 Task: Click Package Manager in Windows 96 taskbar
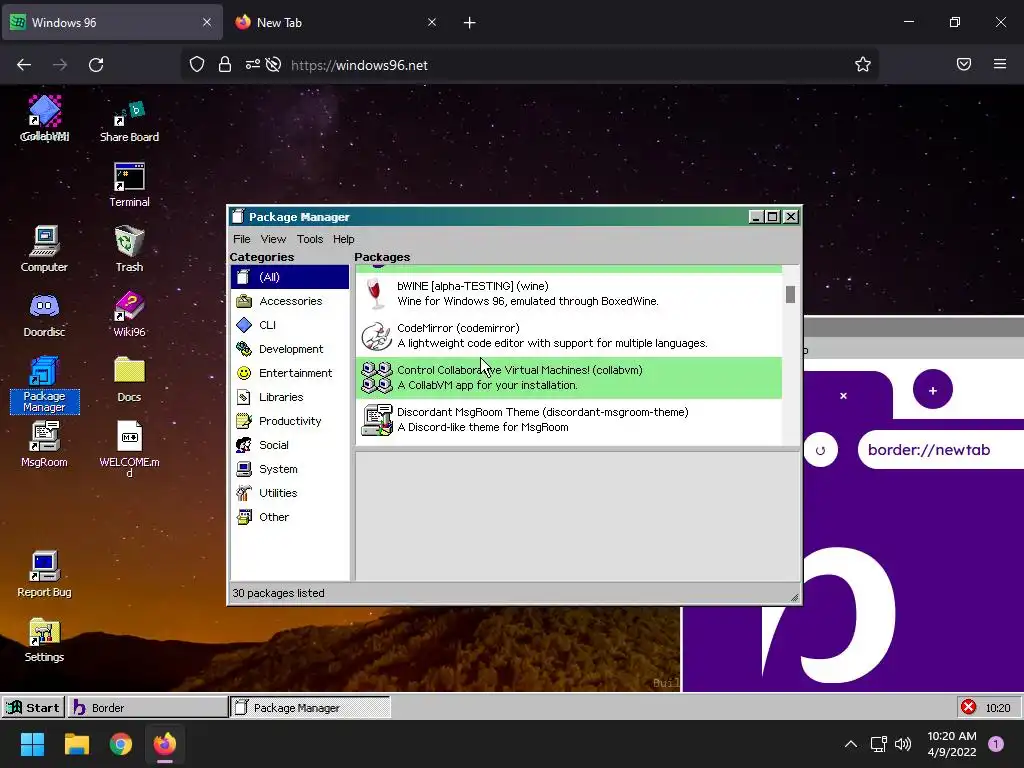coord(310,707)
